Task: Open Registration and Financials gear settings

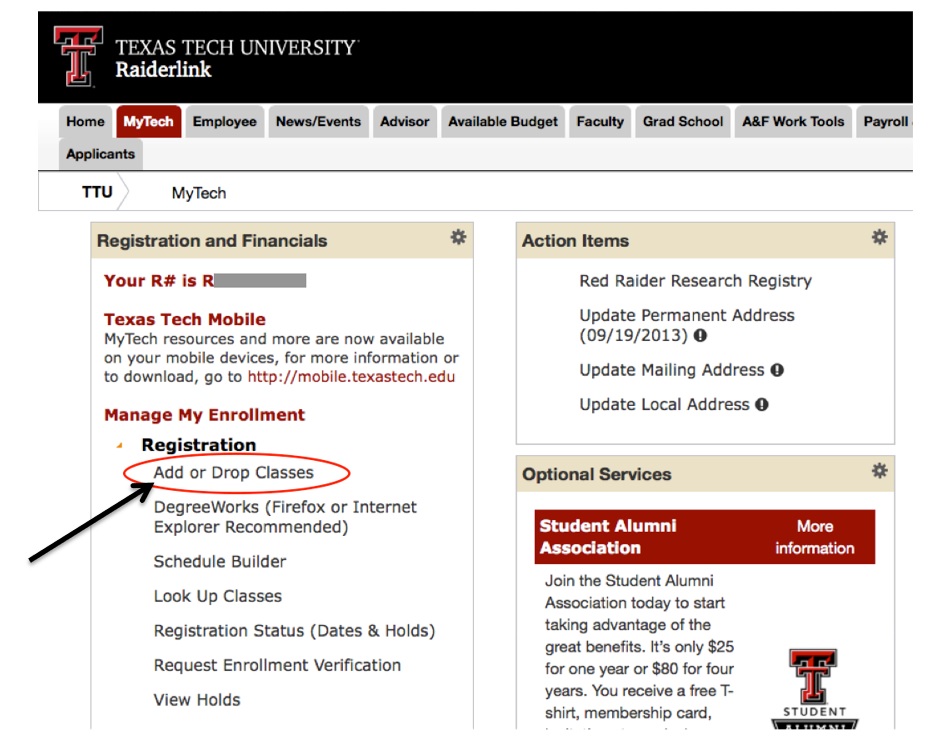Action: [458, 237]
